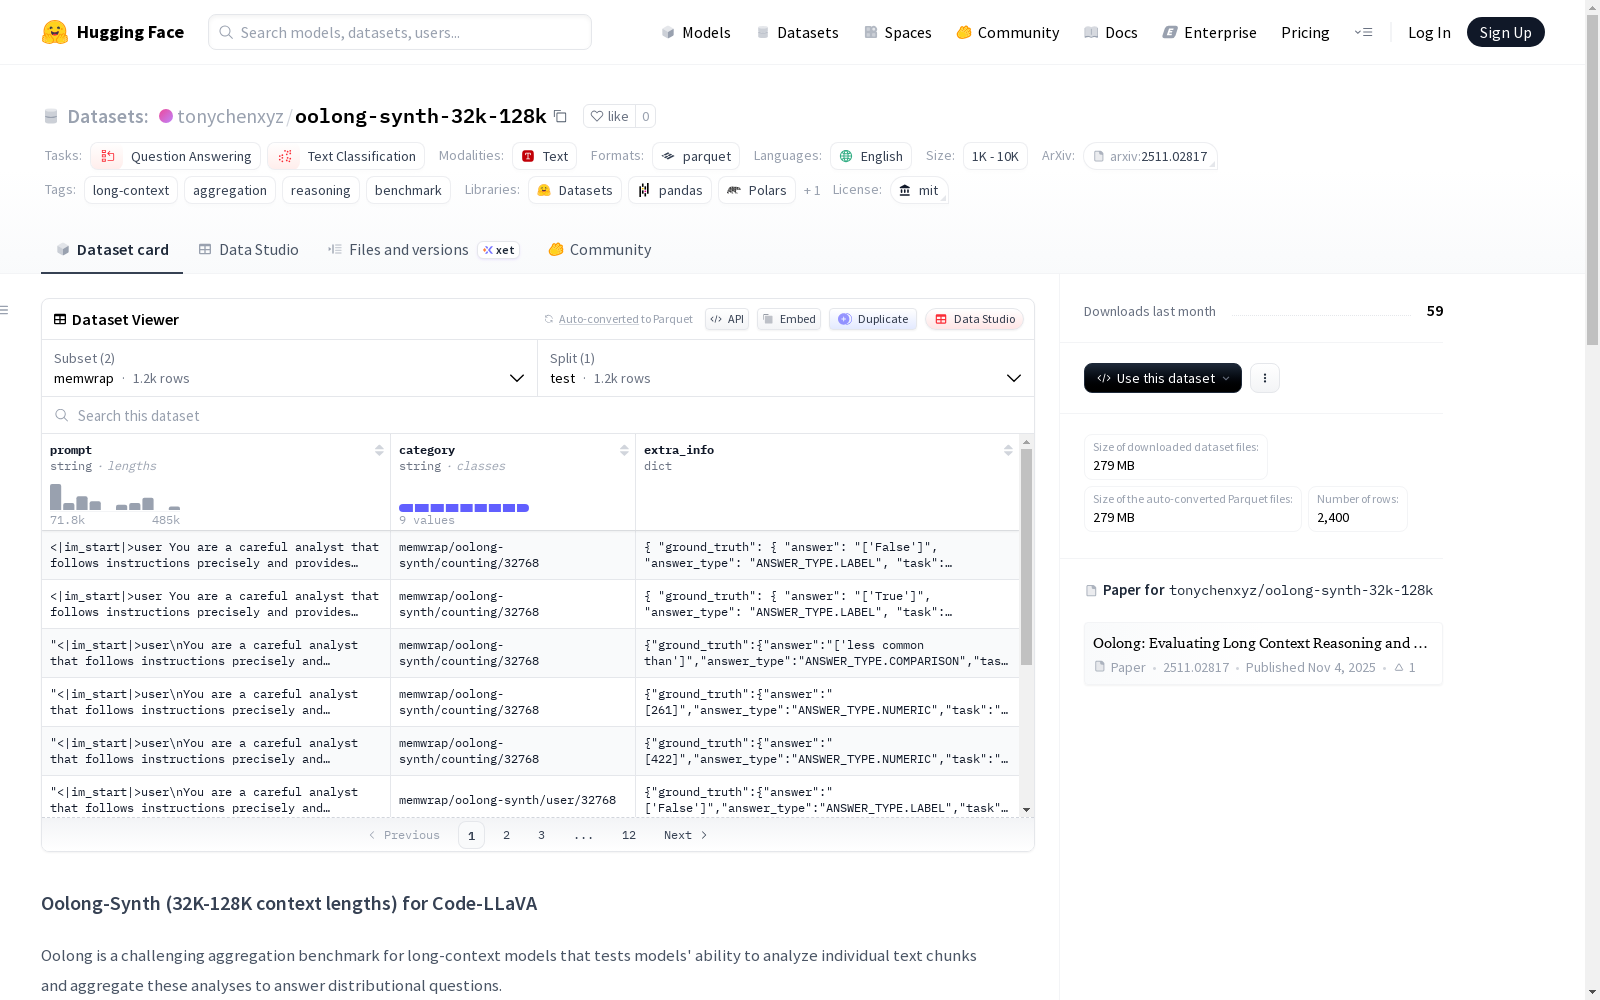The image size is (1600, 1000).
Task: Click the Data Studio viewer button
Action: [975, 319]
